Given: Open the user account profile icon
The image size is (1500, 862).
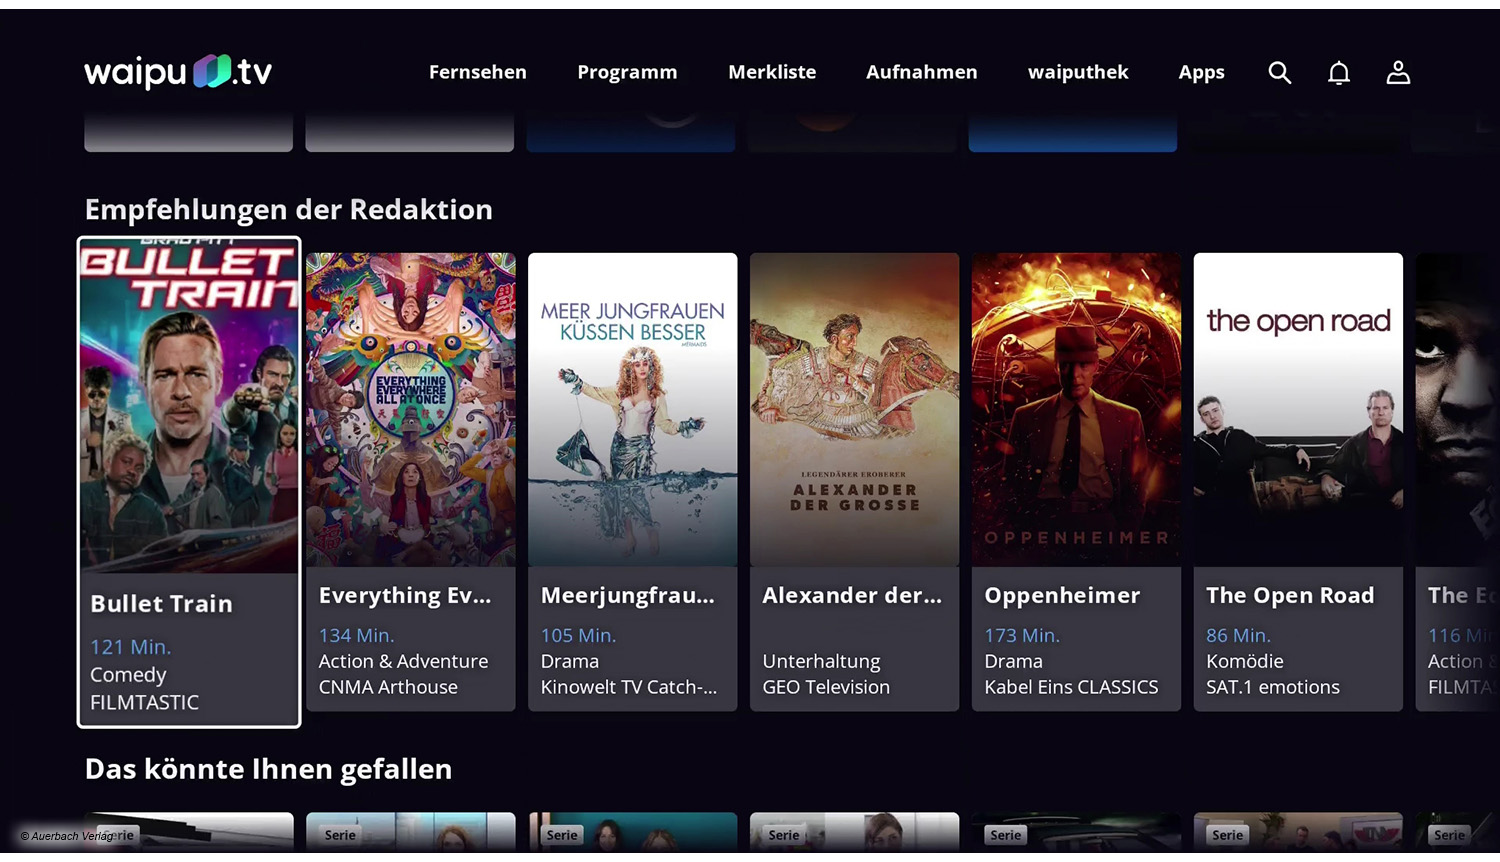Looking at the screenshot, I should click(x=1398, y=72).
